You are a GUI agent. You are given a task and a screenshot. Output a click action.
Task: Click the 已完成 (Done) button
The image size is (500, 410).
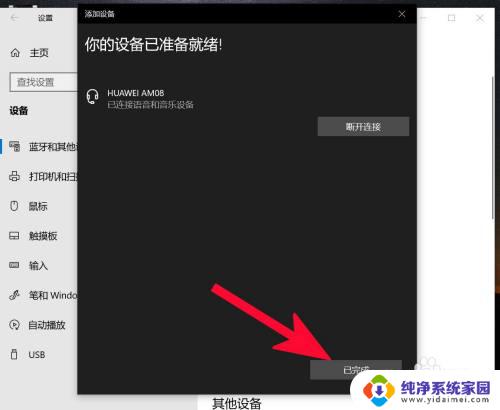(x=356, y=370)
